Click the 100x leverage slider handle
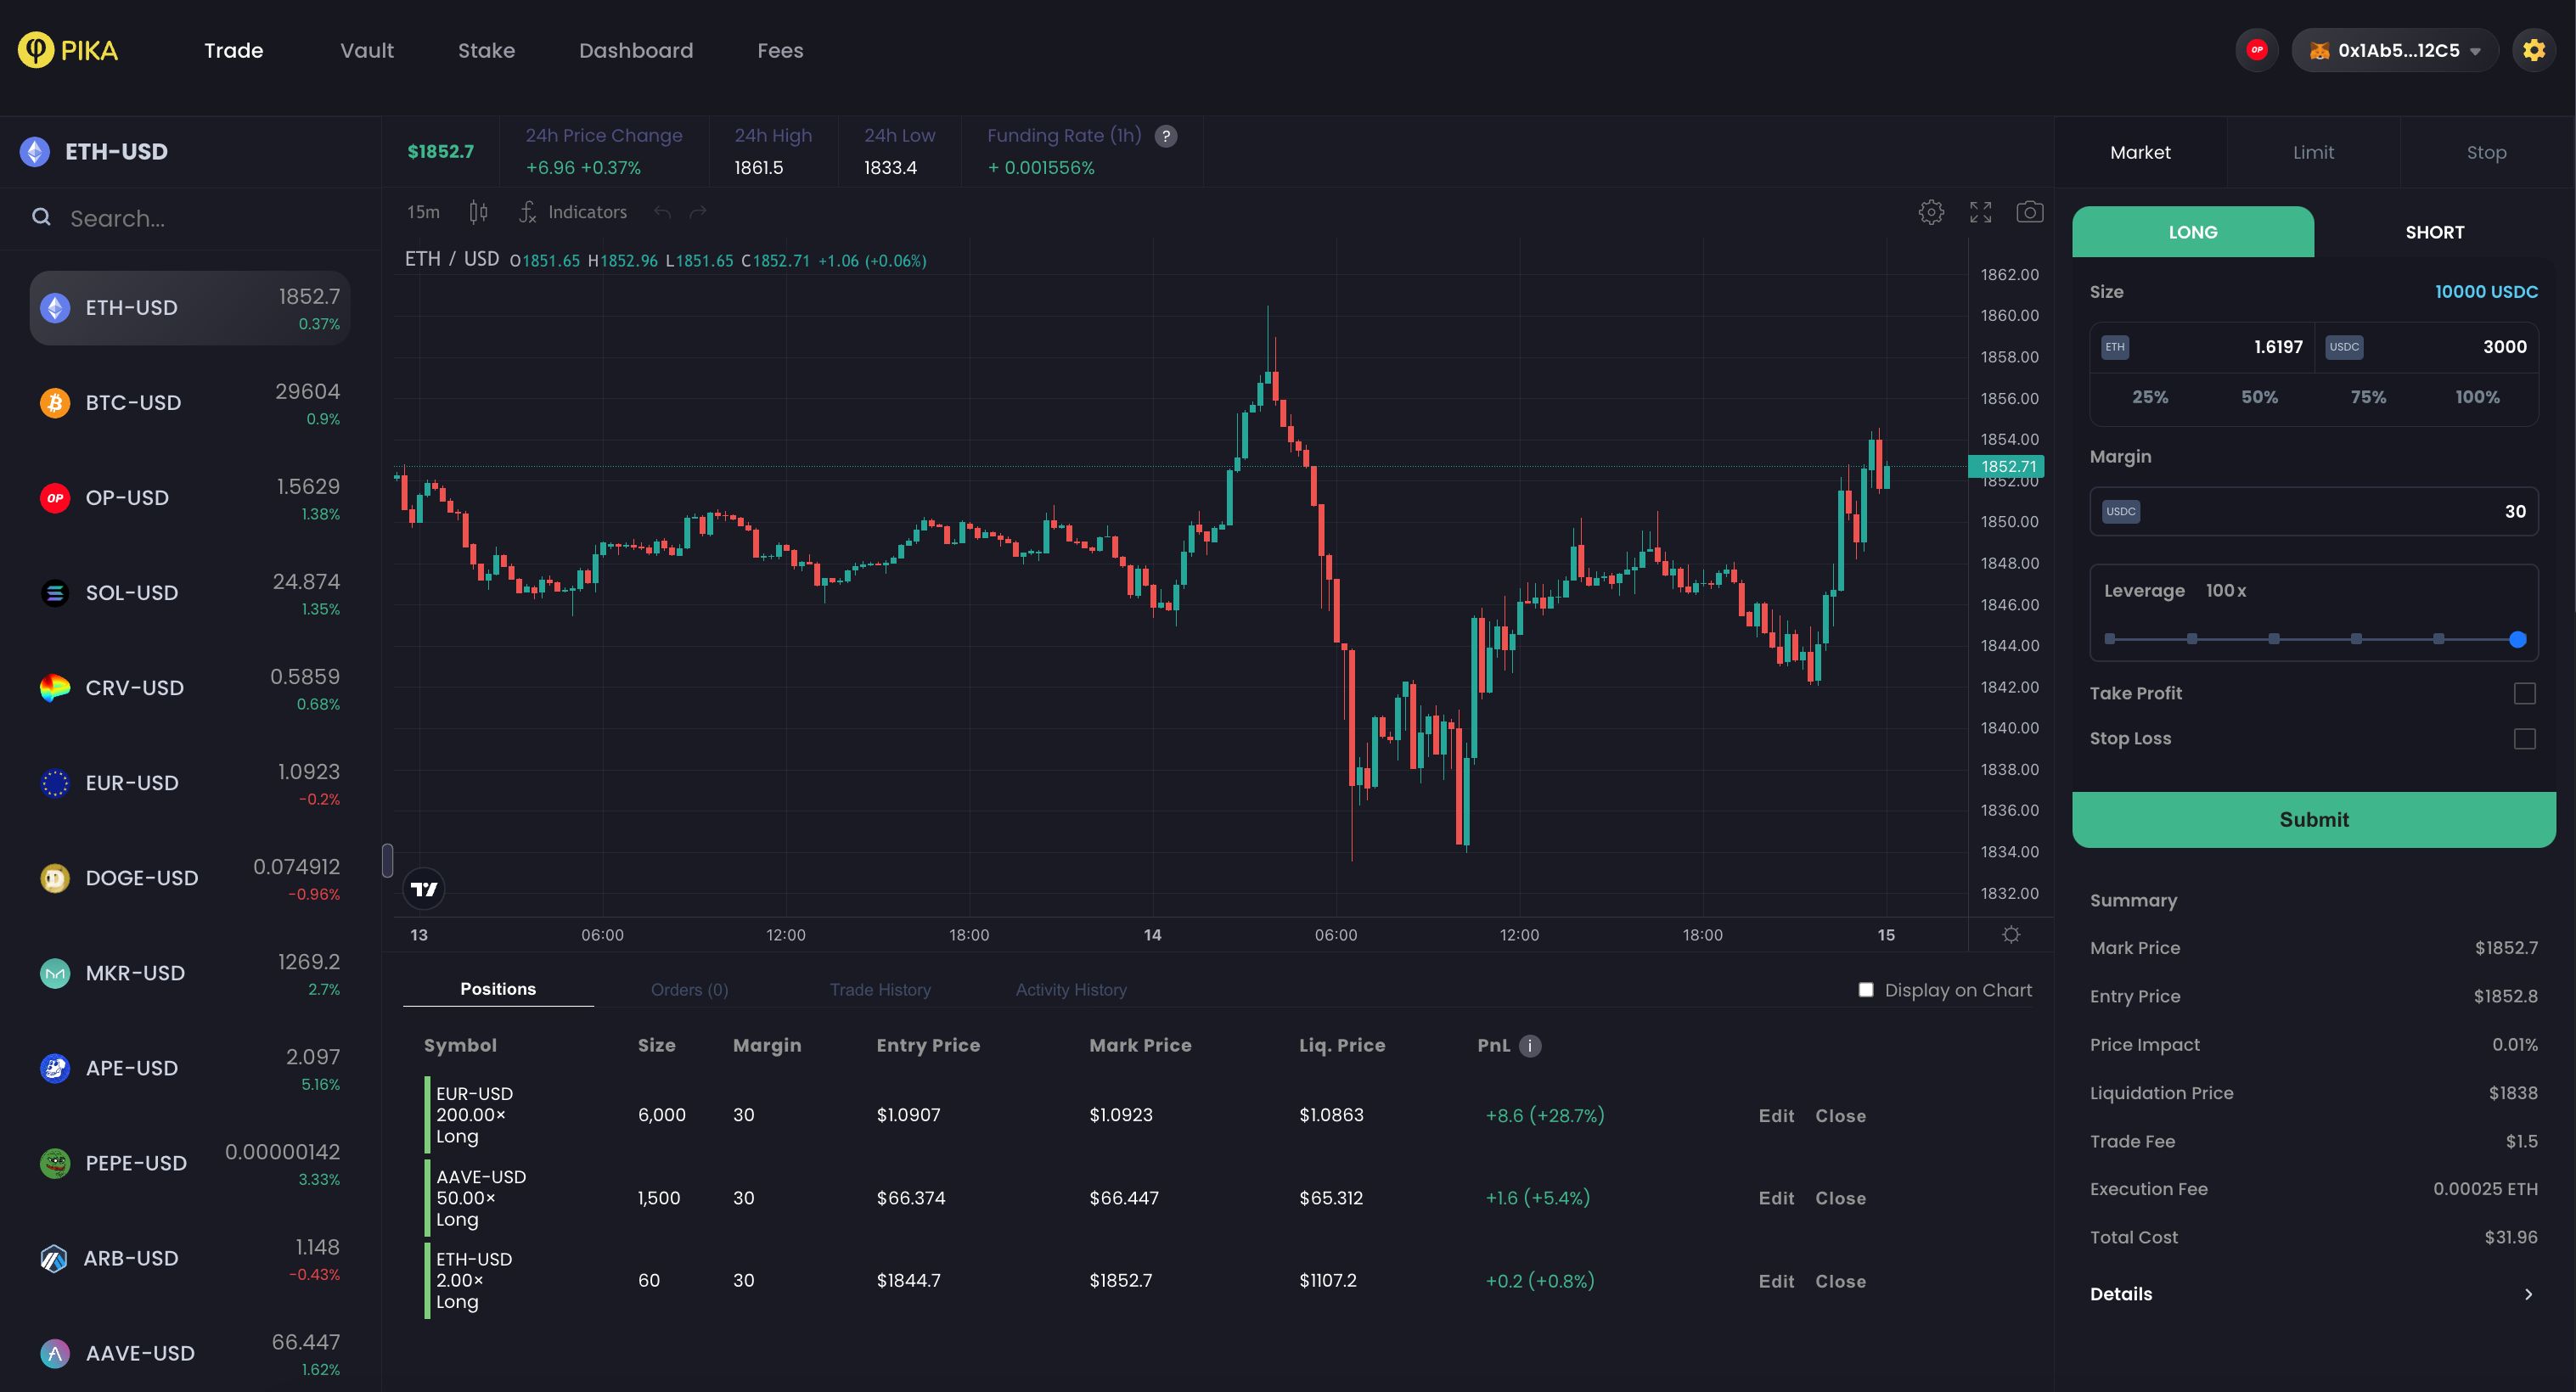Viewport: 2576px width, 1392px height. coord(2517,639)
